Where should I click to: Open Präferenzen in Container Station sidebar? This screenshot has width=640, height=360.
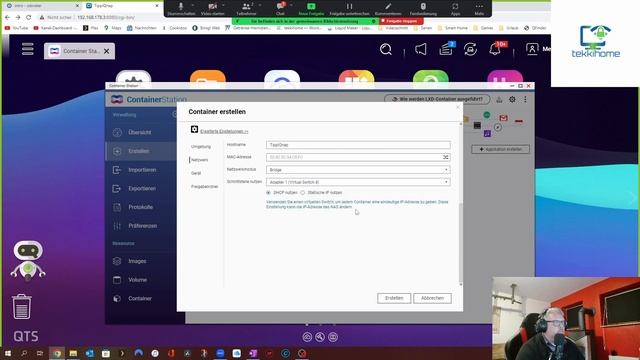[141, 226]
